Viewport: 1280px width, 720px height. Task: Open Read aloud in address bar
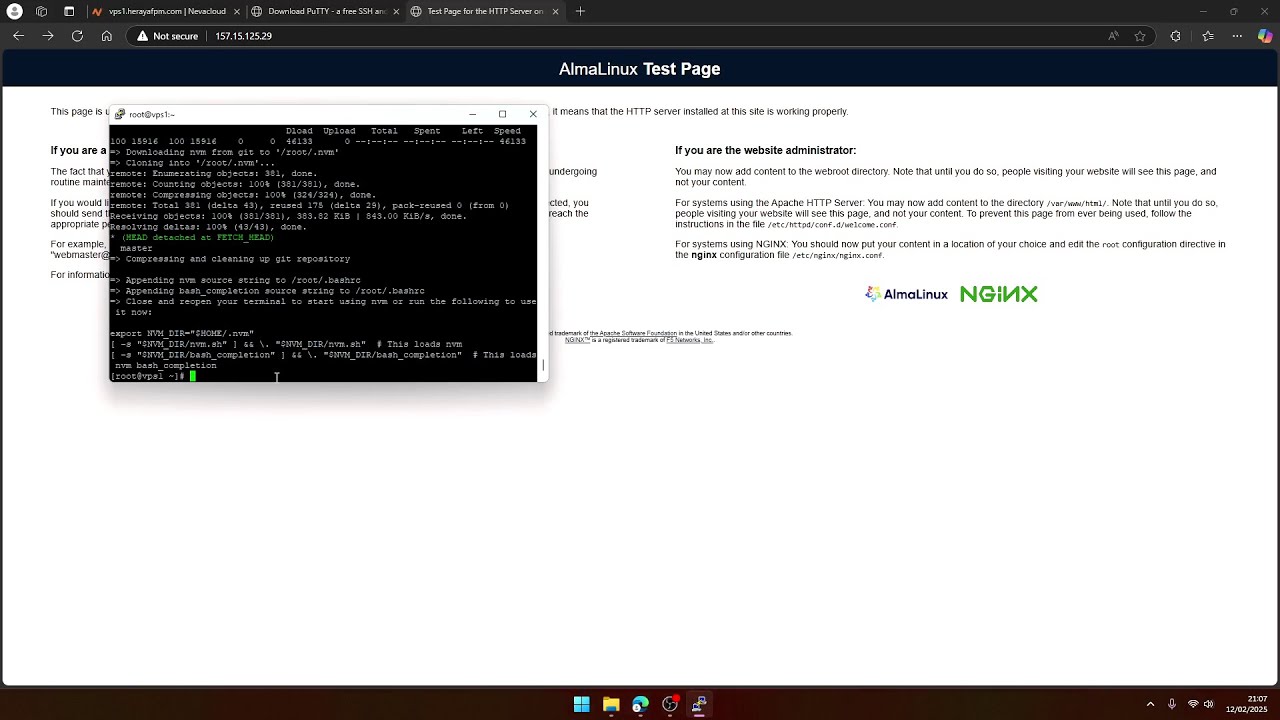pos(1113,36)
